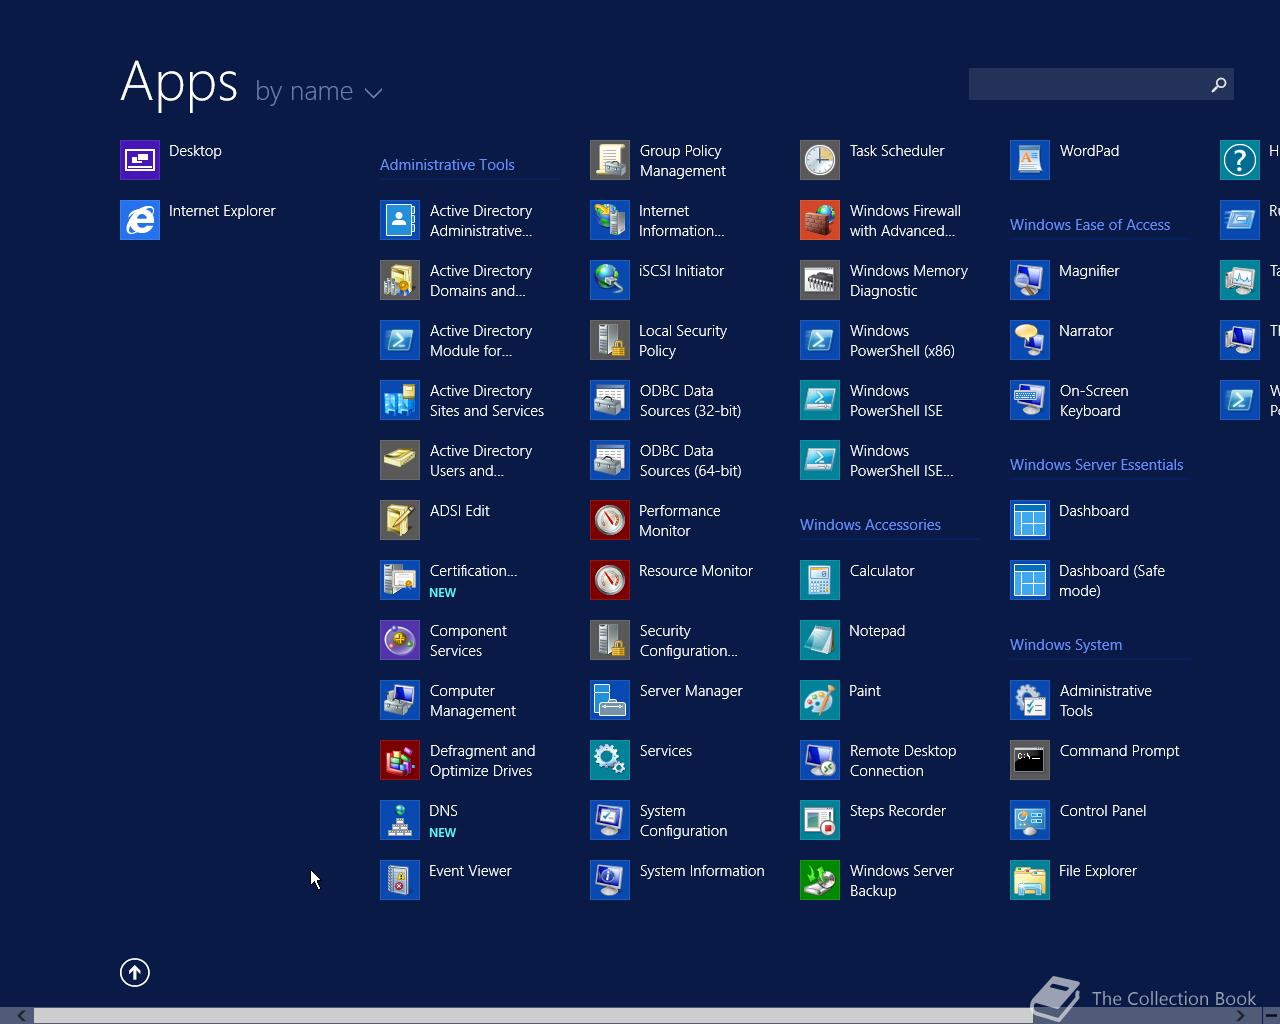Viewport: 1280px width, 1024px height.
Task: Launch Event Viewer icon
Action: tap(400, 880)
